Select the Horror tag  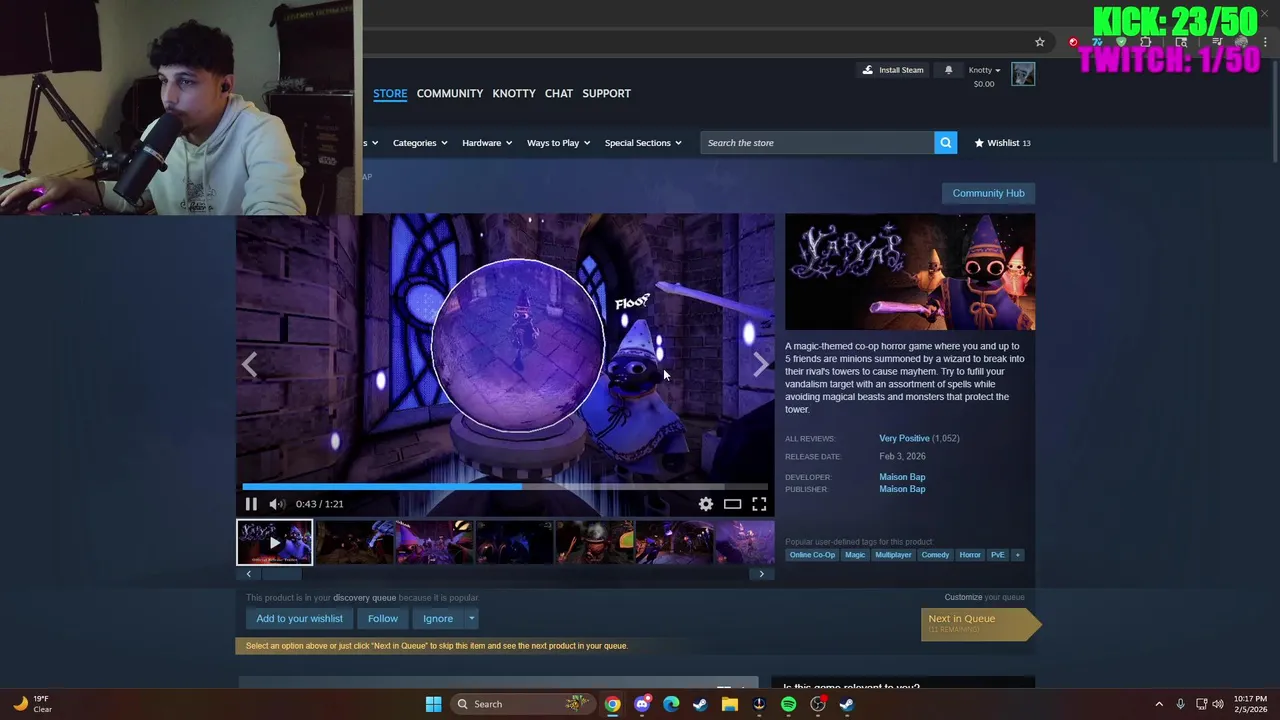[x=970, y=555]
